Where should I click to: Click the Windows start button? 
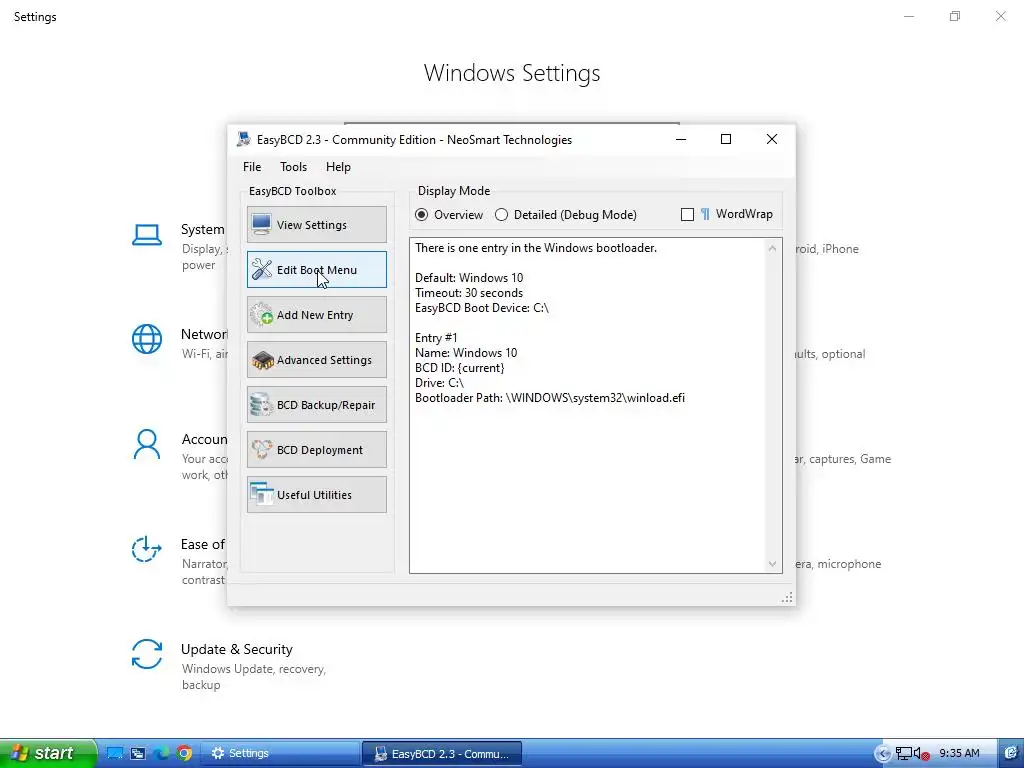tap(47, 753)
